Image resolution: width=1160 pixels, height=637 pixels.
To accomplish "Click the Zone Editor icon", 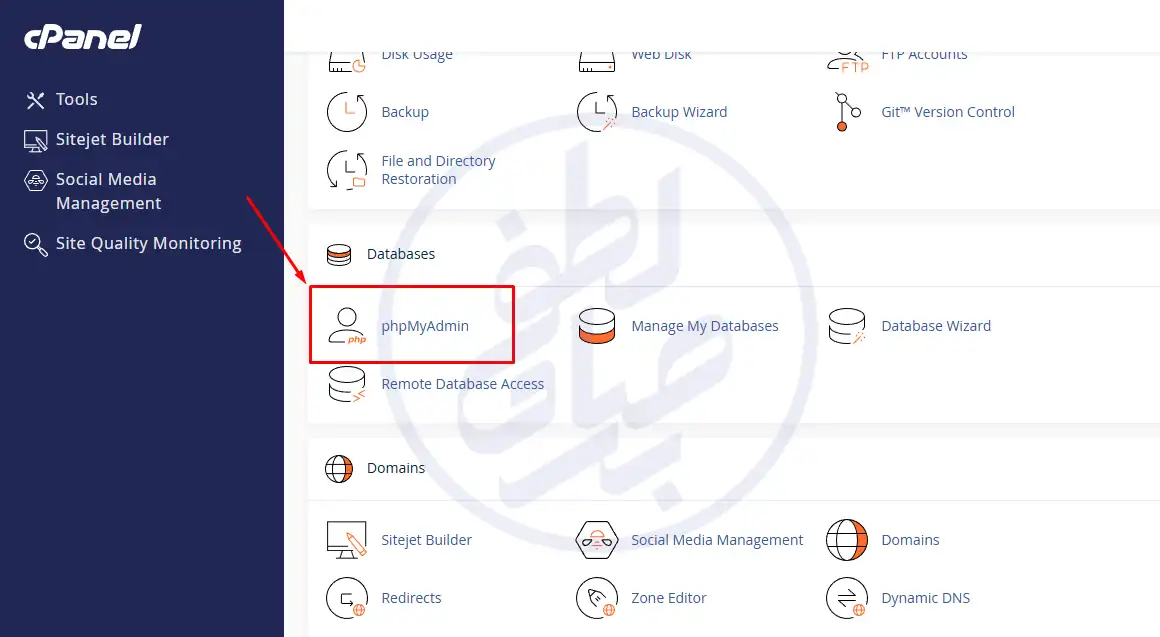I will [597, 598].
